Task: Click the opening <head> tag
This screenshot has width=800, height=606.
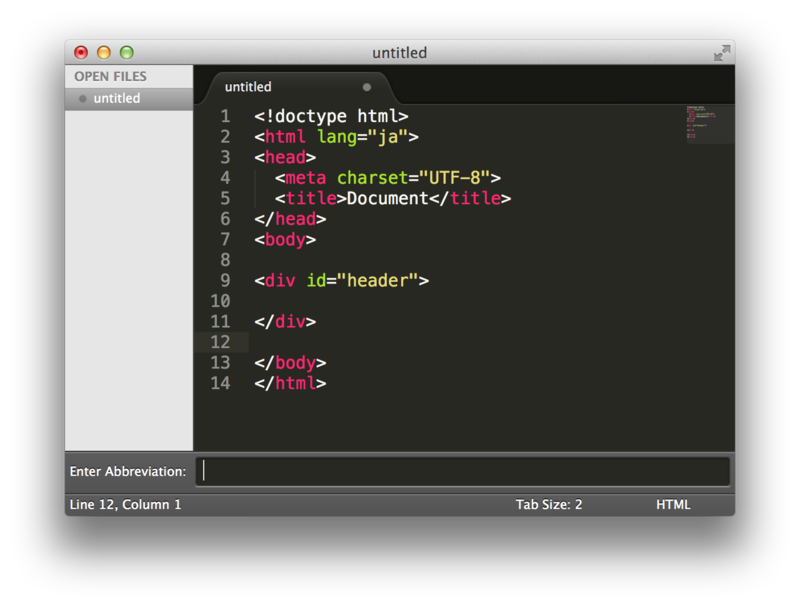Action: (x=285, y=157)
